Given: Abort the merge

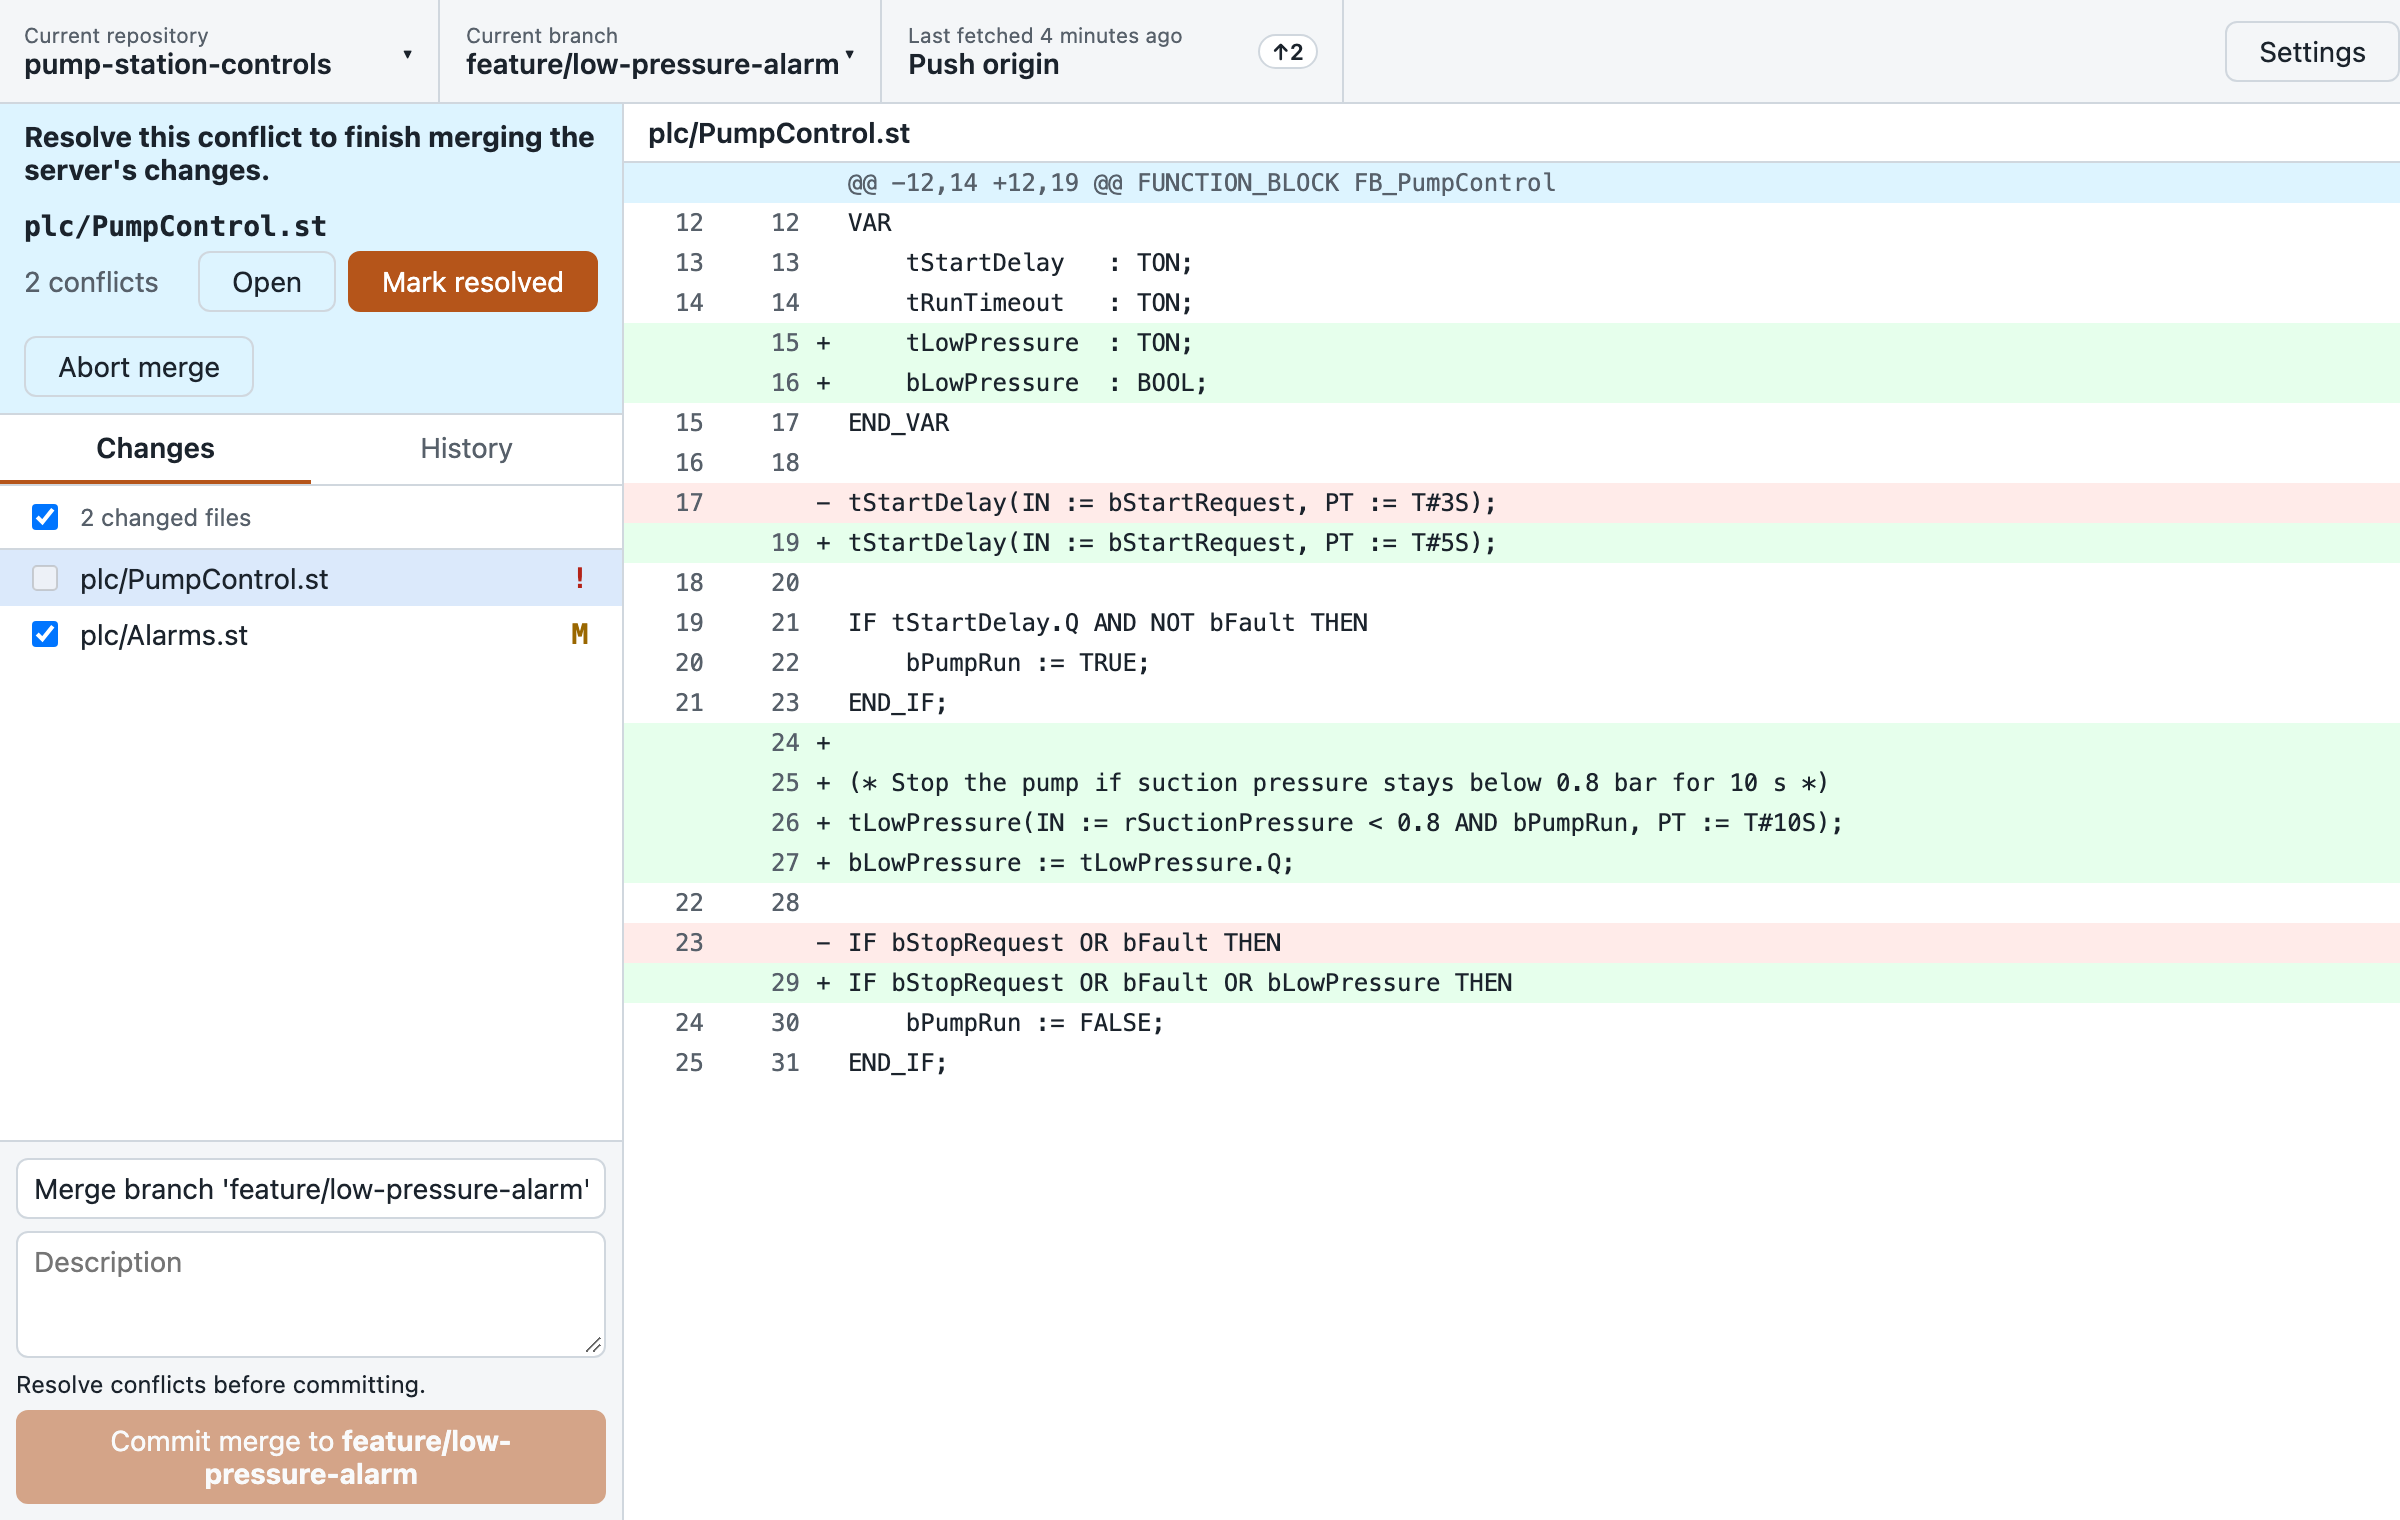Looking at the screenshot, I should [x=139, y=367].
